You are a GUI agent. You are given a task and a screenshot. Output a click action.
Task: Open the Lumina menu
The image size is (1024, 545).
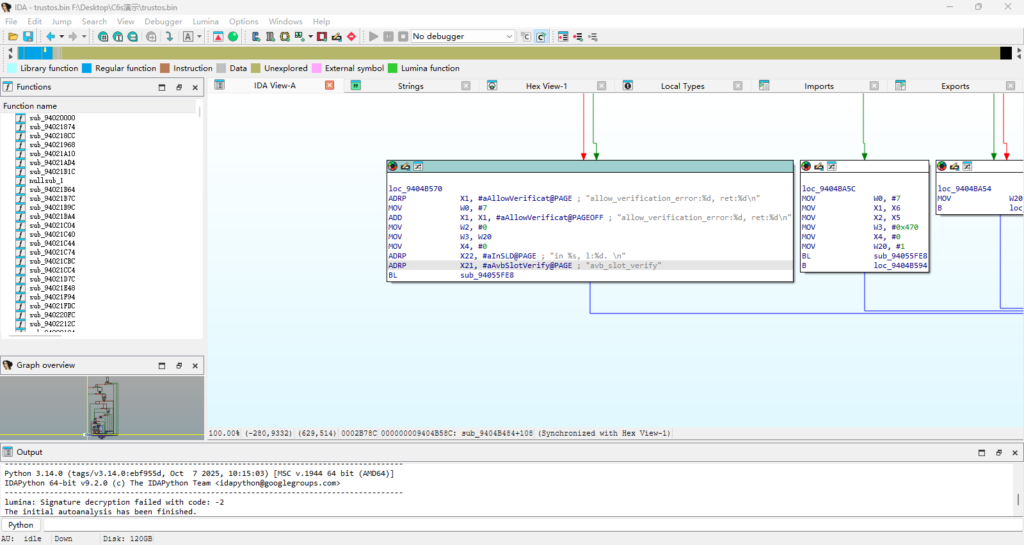pos(205,21)
